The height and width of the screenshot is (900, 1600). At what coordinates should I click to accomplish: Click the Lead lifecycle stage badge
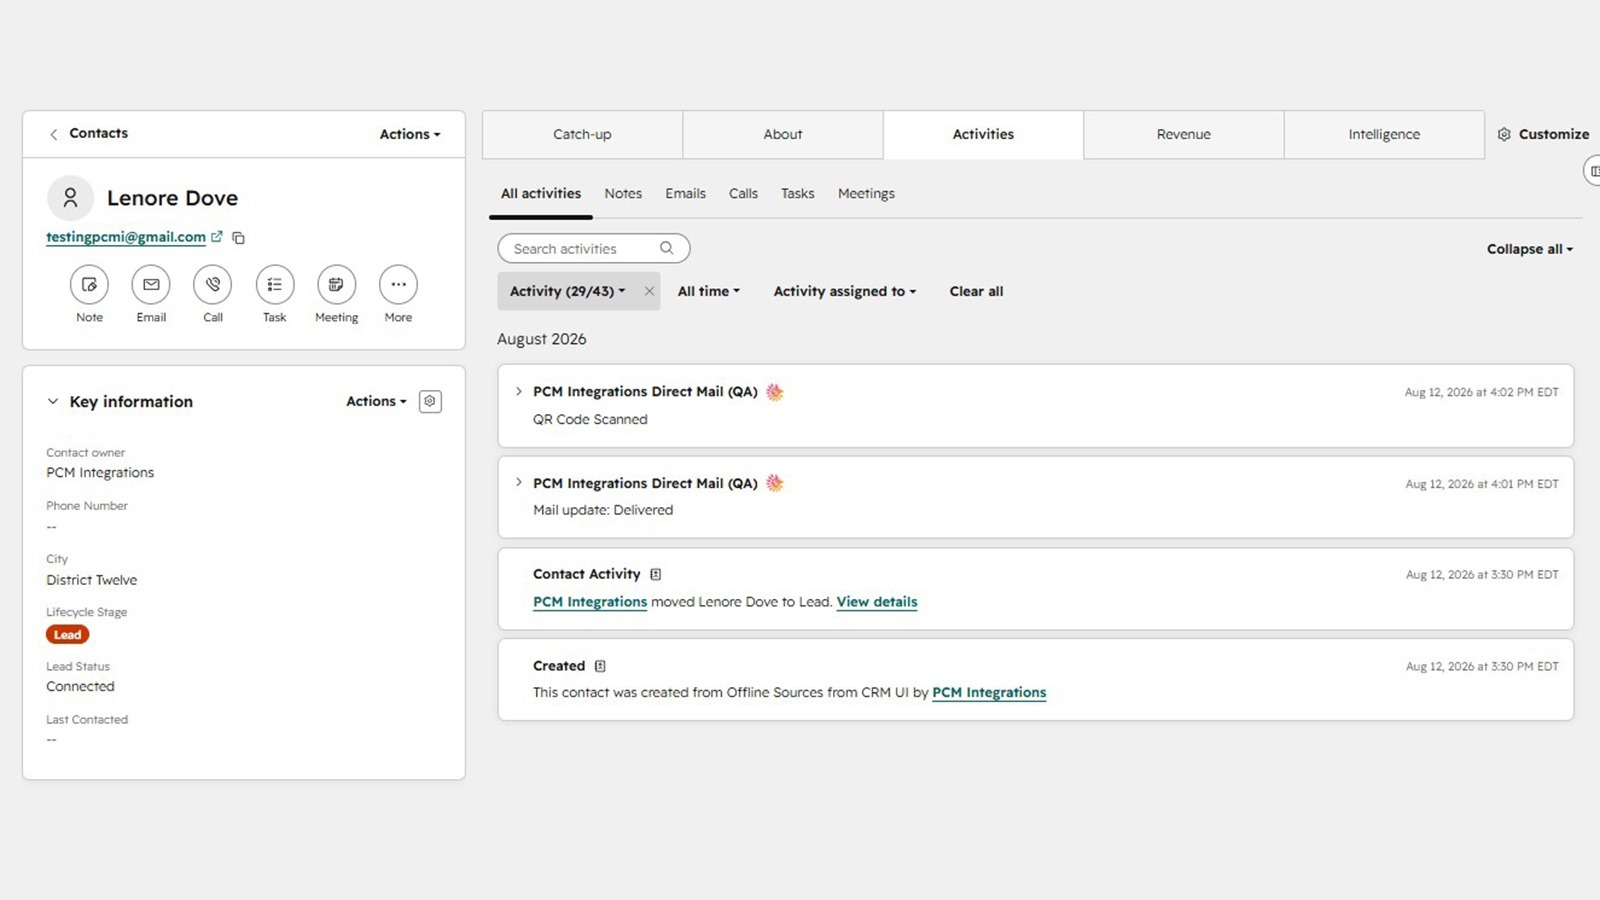pos(68,635)
